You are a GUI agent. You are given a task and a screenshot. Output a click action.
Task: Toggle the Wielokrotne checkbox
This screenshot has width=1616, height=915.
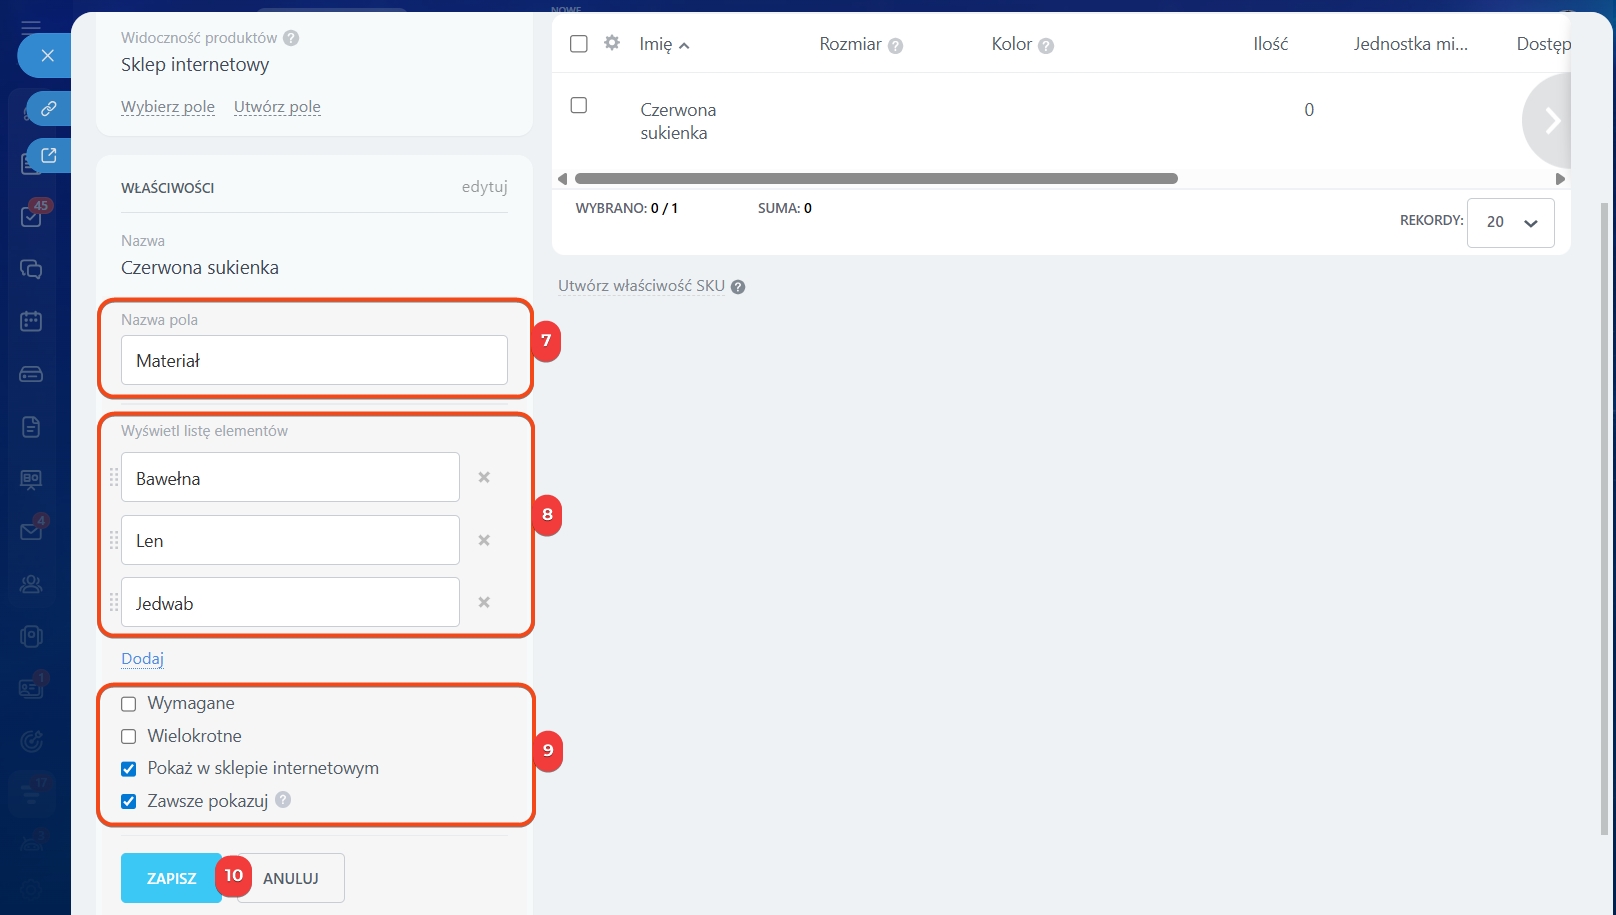pyautogui.click(x=129, y=737)
